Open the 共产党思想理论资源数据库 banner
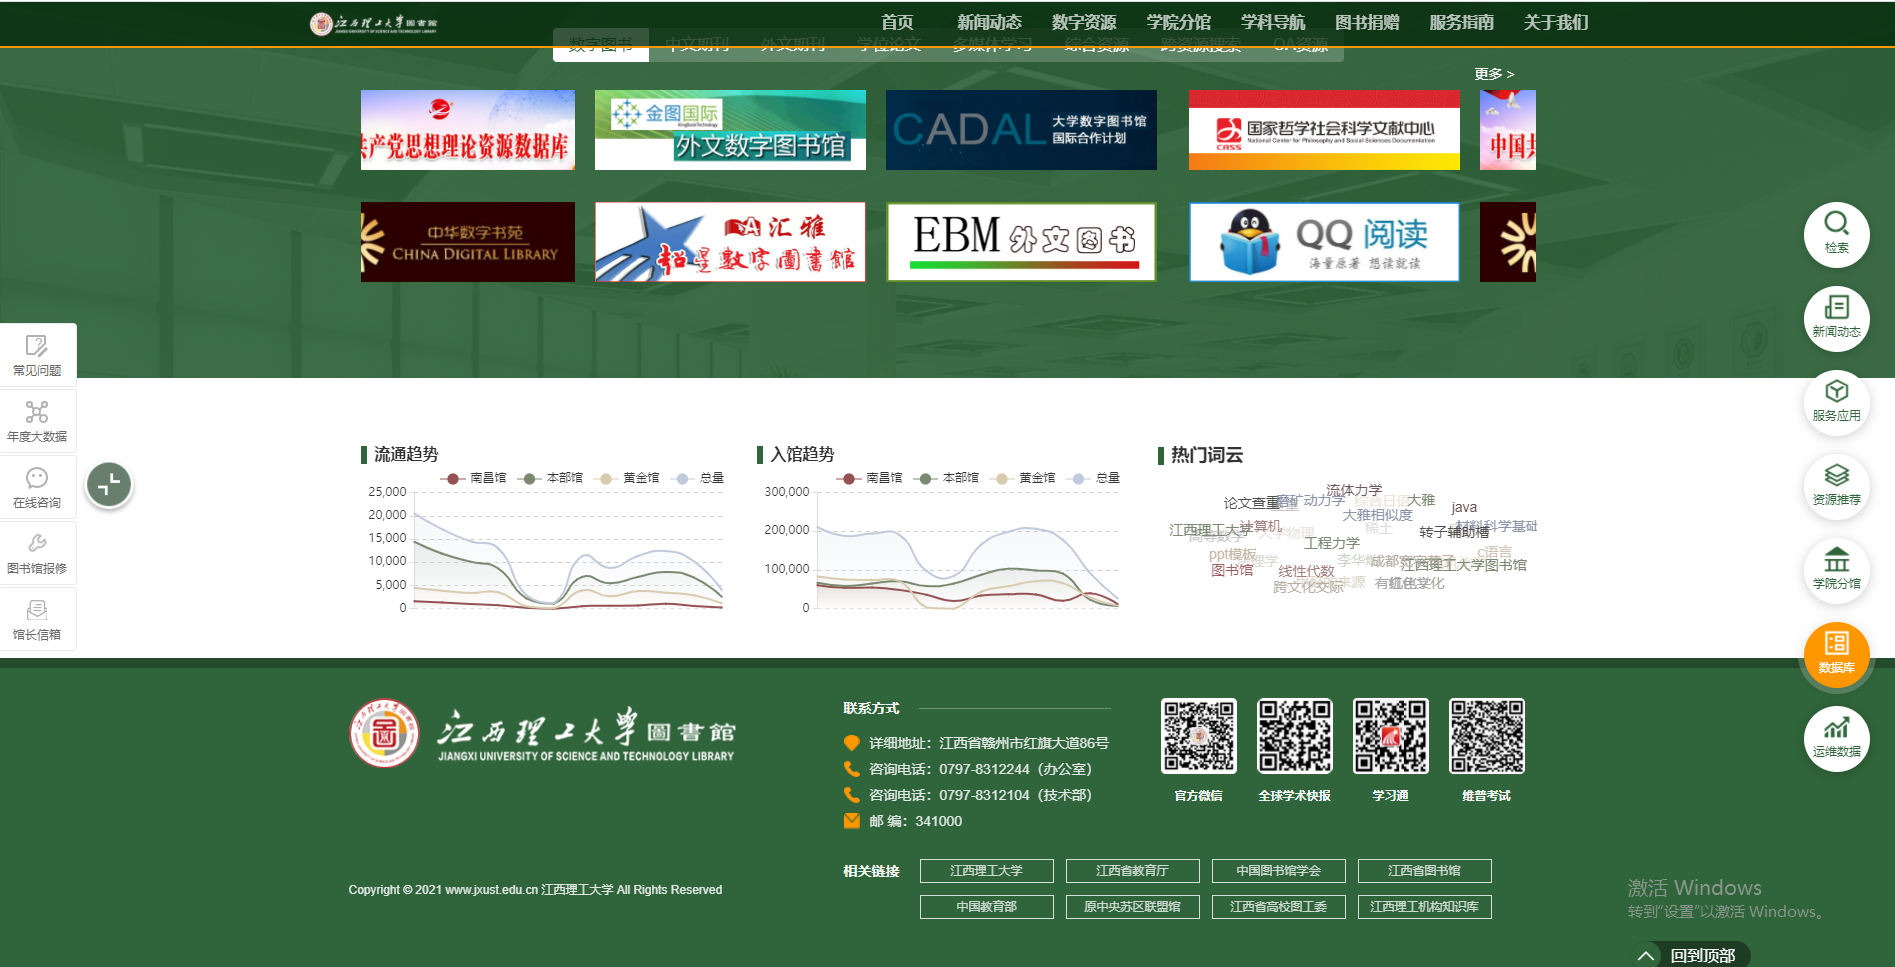This screenshot has height=967, width=1895. tap(468, 130)
